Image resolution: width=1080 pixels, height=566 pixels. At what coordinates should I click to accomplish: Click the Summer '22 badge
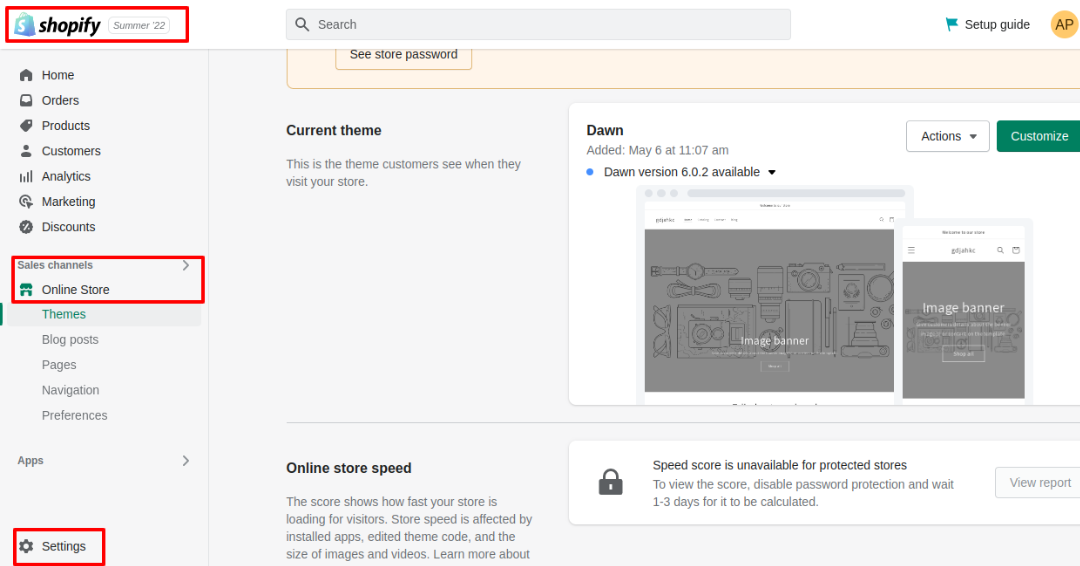click(139, 25)
